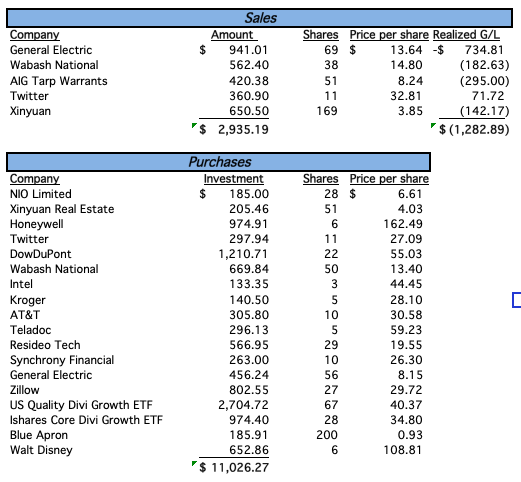Screen dimensions: 521x482
Task: Select Blue Apron shares value 200
Action: (327, 435)
